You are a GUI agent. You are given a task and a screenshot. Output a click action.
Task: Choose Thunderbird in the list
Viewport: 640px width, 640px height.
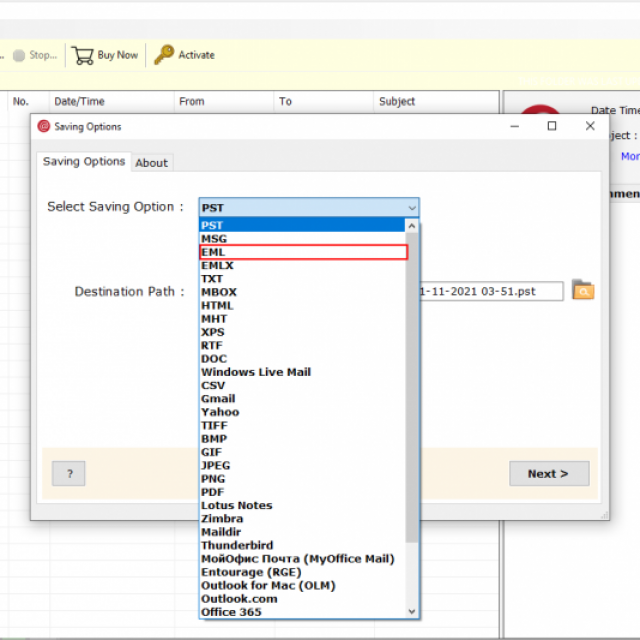(x=302, y=545)
